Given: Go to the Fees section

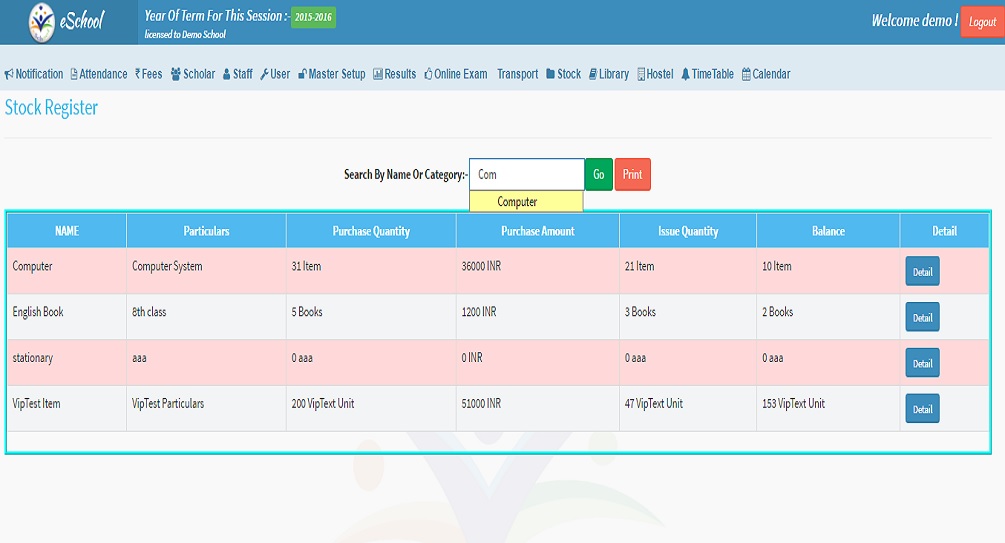Looking at the screenshot, I should tap(149, 74).
